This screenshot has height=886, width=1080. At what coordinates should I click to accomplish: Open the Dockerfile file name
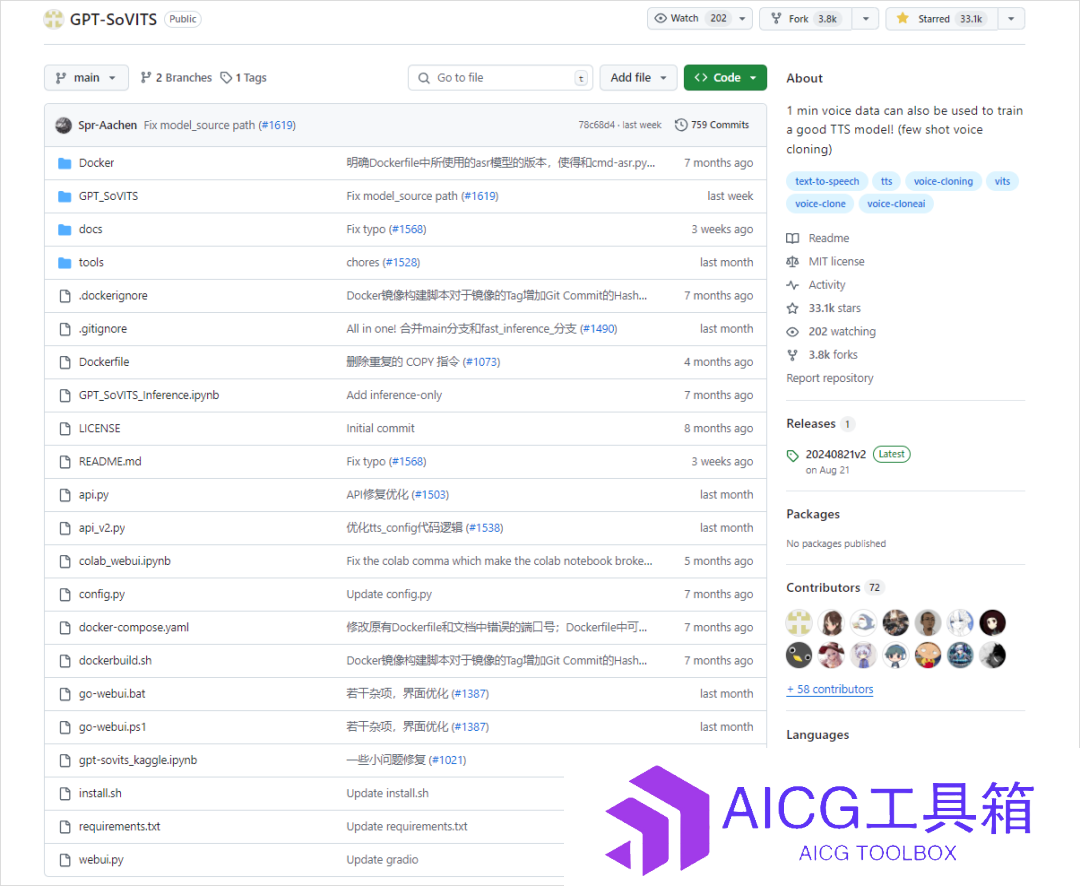click(104, 362)
